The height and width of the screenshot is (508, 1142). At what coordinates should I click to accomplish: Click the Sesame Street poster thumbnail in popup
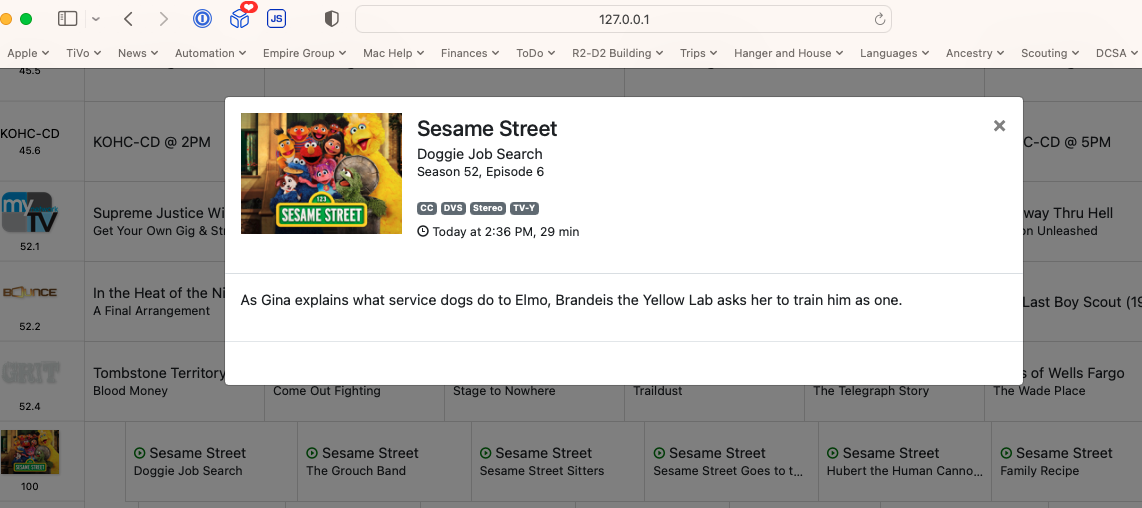tap(321, 173)
